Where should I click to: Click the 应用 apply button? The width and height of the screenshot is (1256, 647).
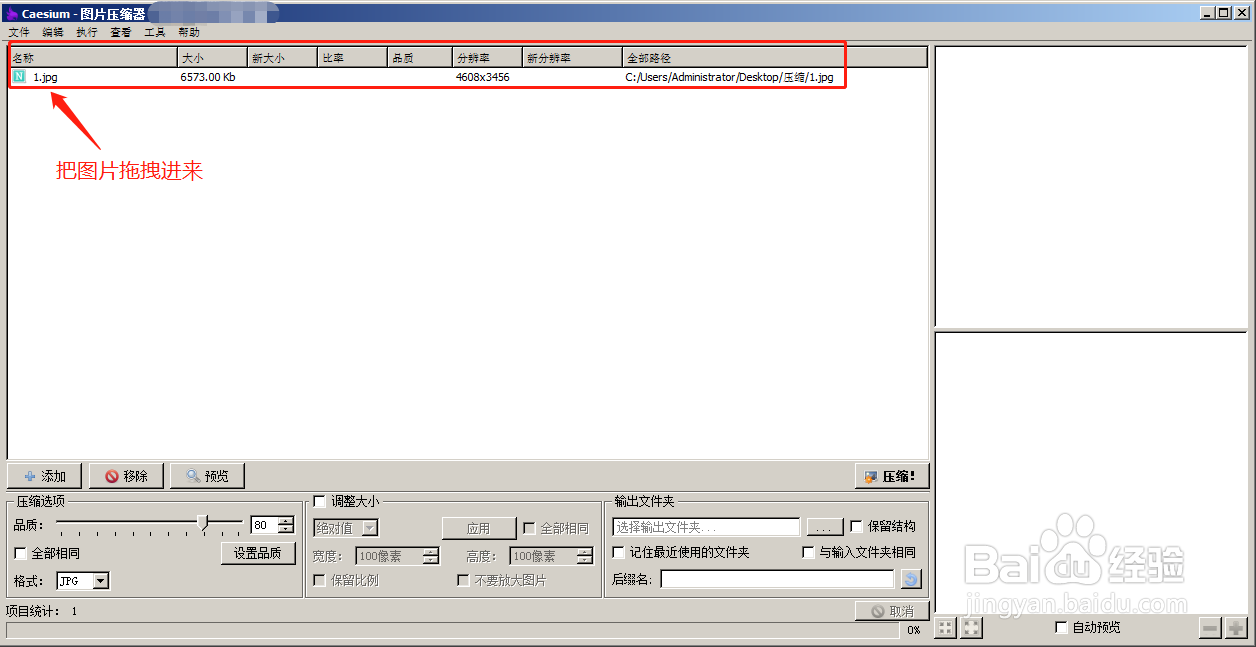coord(479,528)
